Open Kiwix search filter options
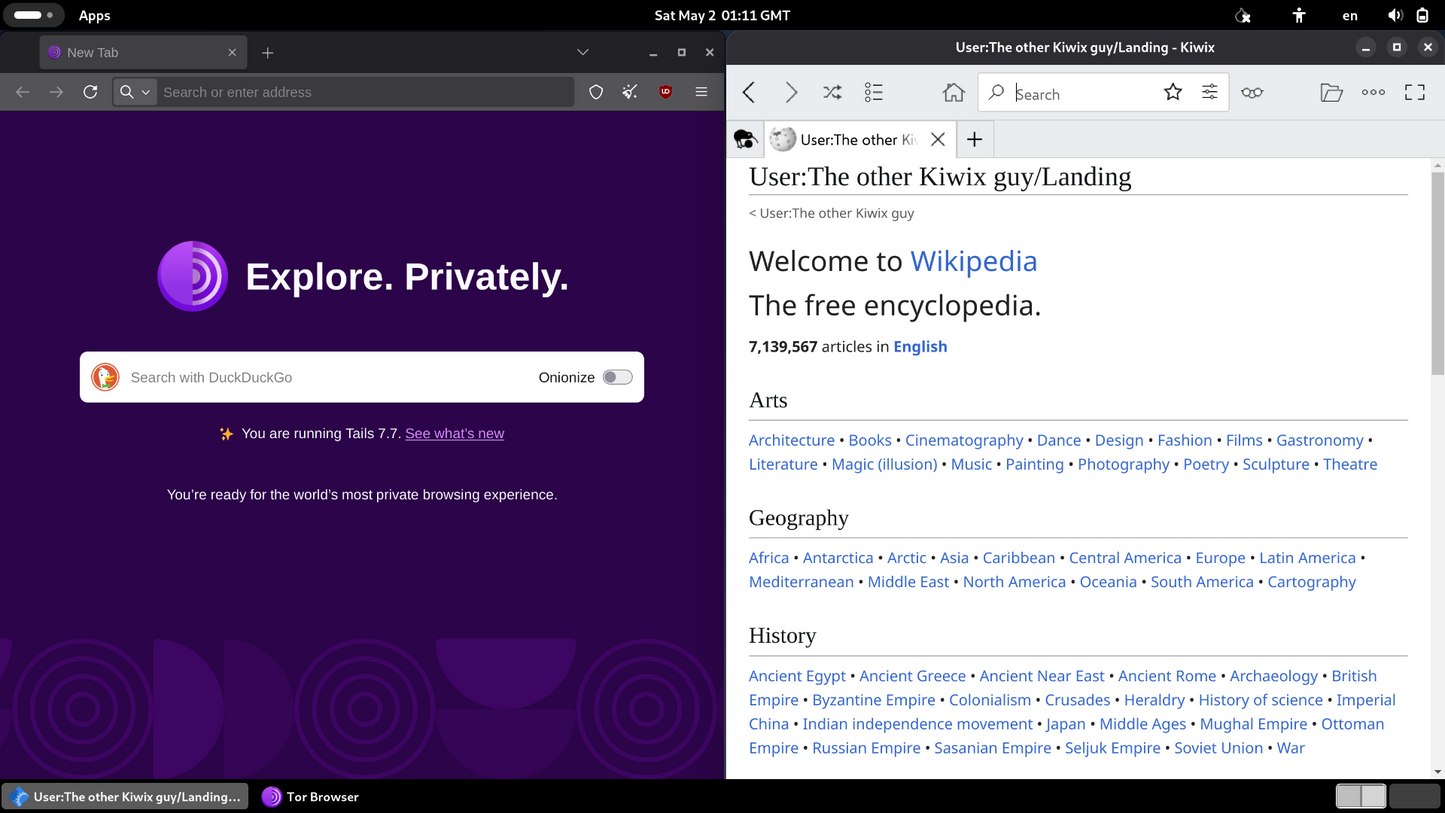This screenshot has height=813, width=1445. click(1210, 93)
